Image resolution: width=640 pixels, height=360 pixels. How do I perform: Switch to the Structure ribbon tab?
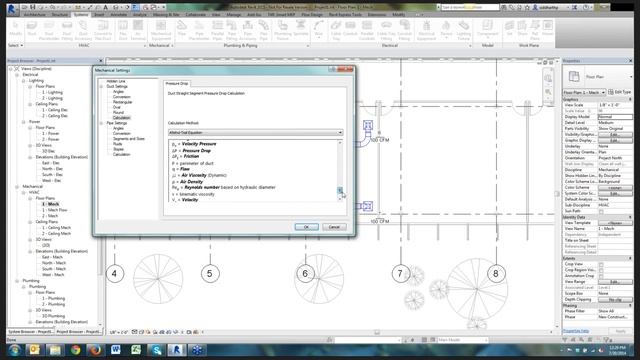pos(60,15)
